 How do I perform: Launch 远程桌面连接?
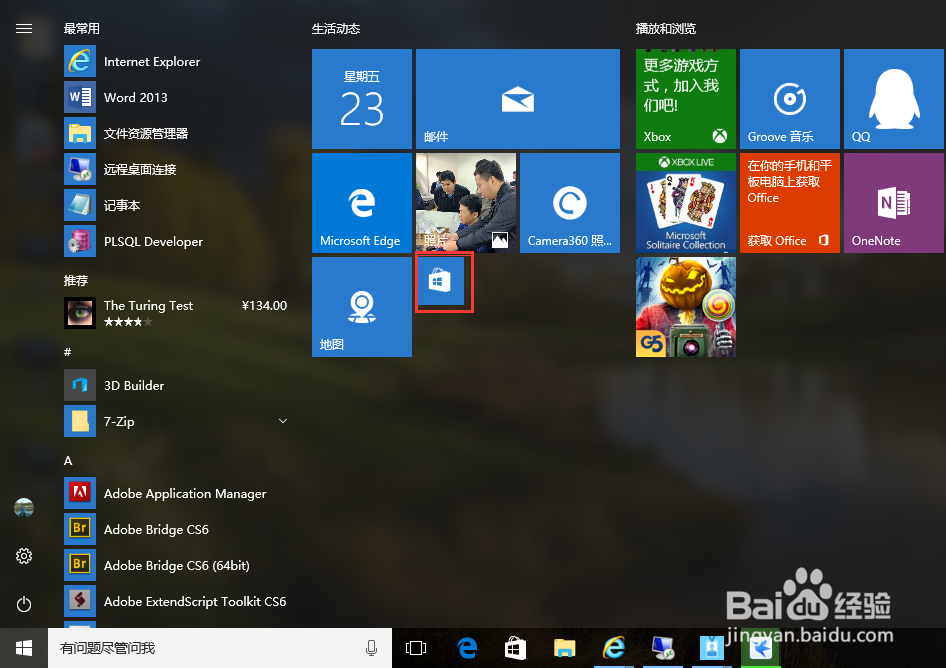coord(176,170)
